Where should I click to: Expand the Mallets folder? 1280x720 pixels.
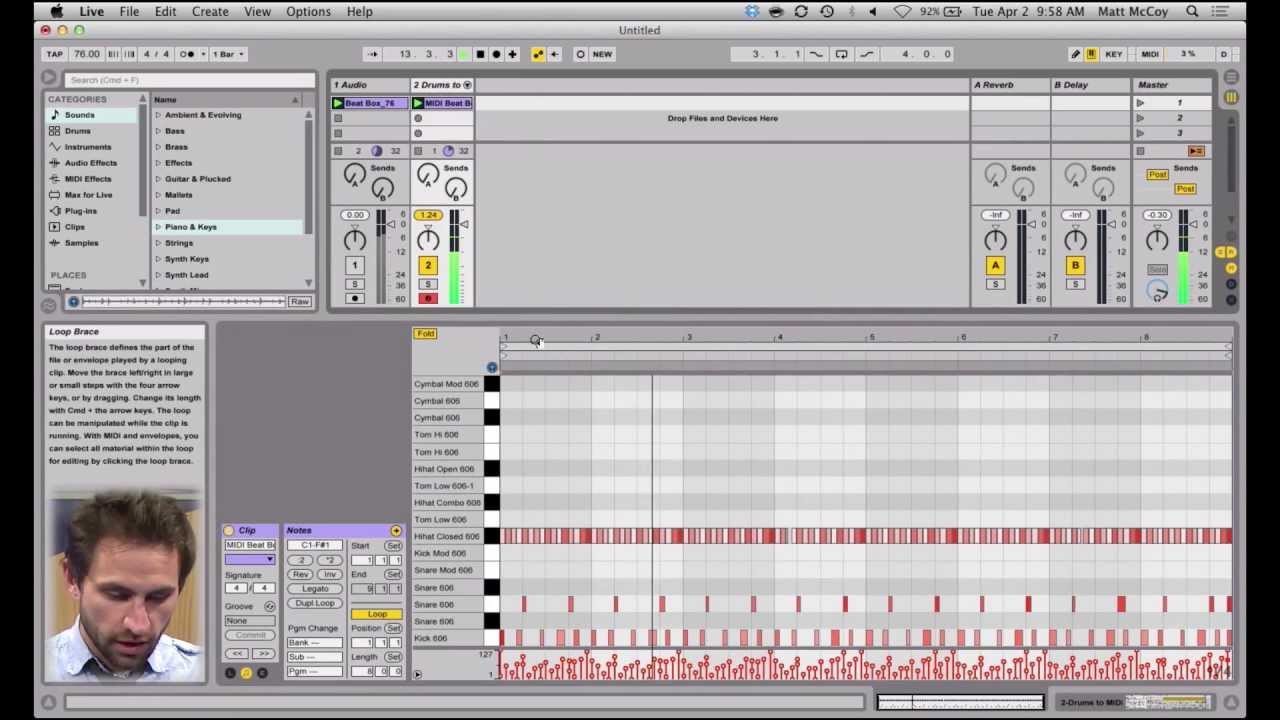[158, 195]
